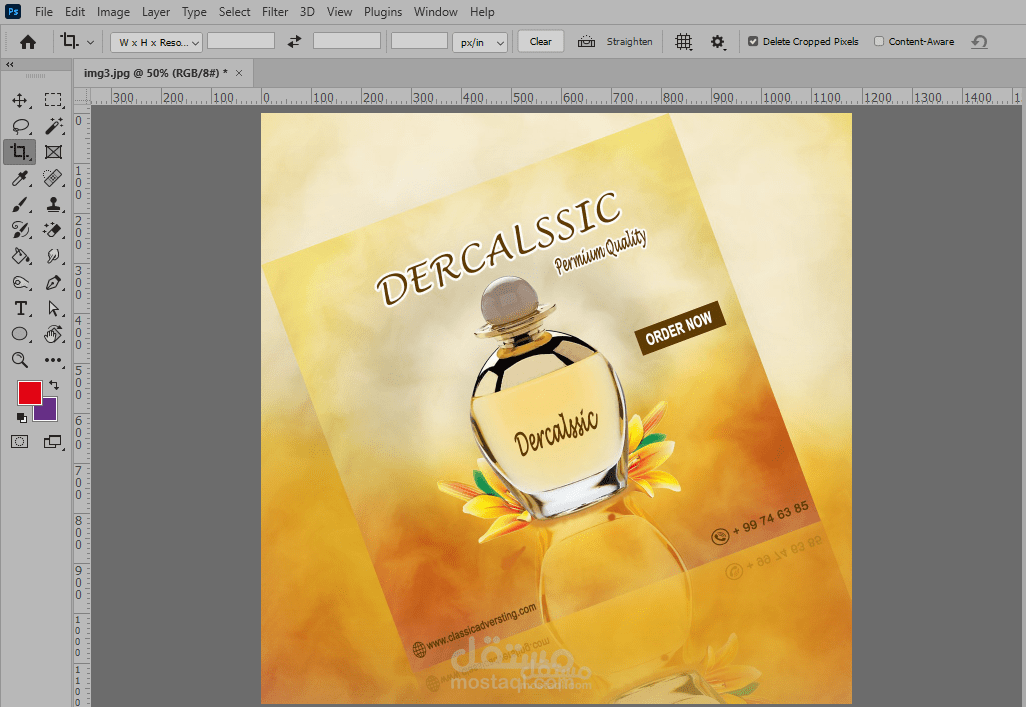Viewport: 1026px width, 707px height.
Task: Open additional crop settings gear
Action: [718, 42]
